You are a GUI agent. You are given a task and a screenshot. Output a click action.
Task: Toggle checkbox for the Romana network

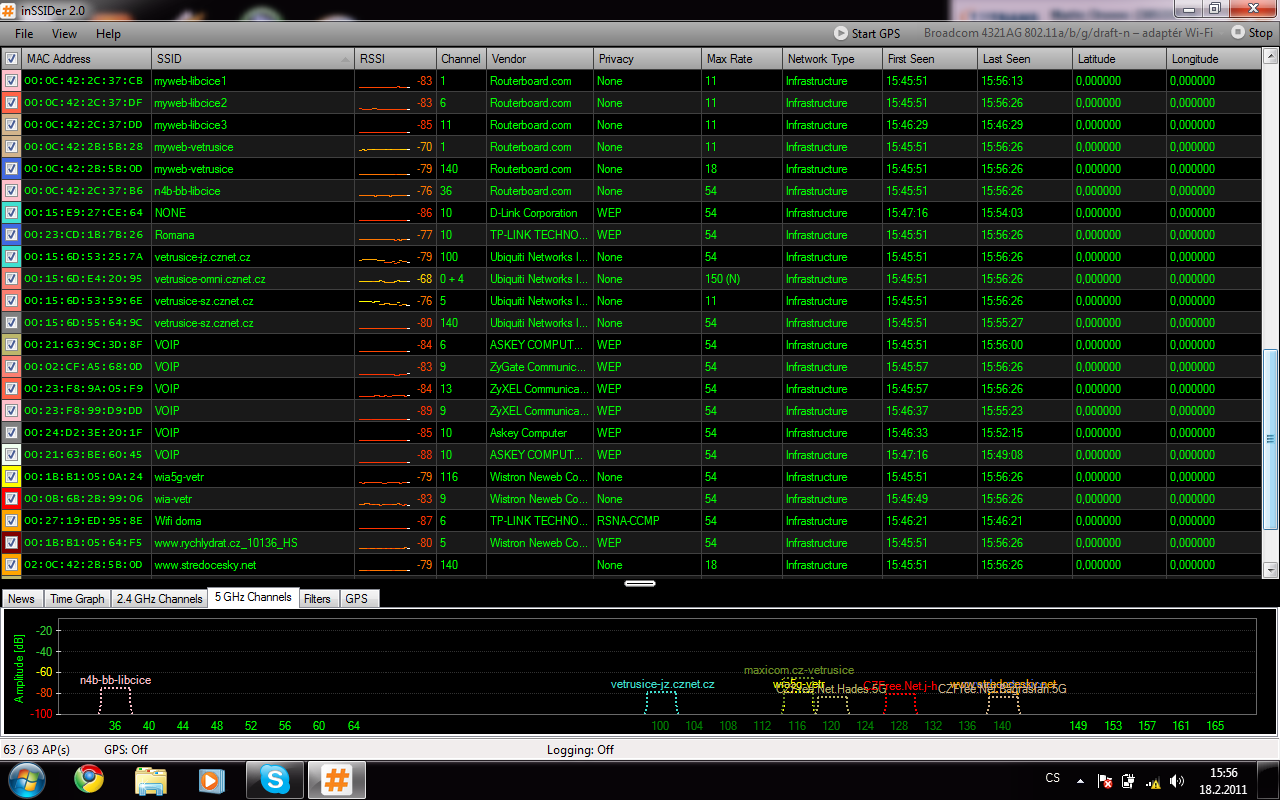tap(11, 235)
